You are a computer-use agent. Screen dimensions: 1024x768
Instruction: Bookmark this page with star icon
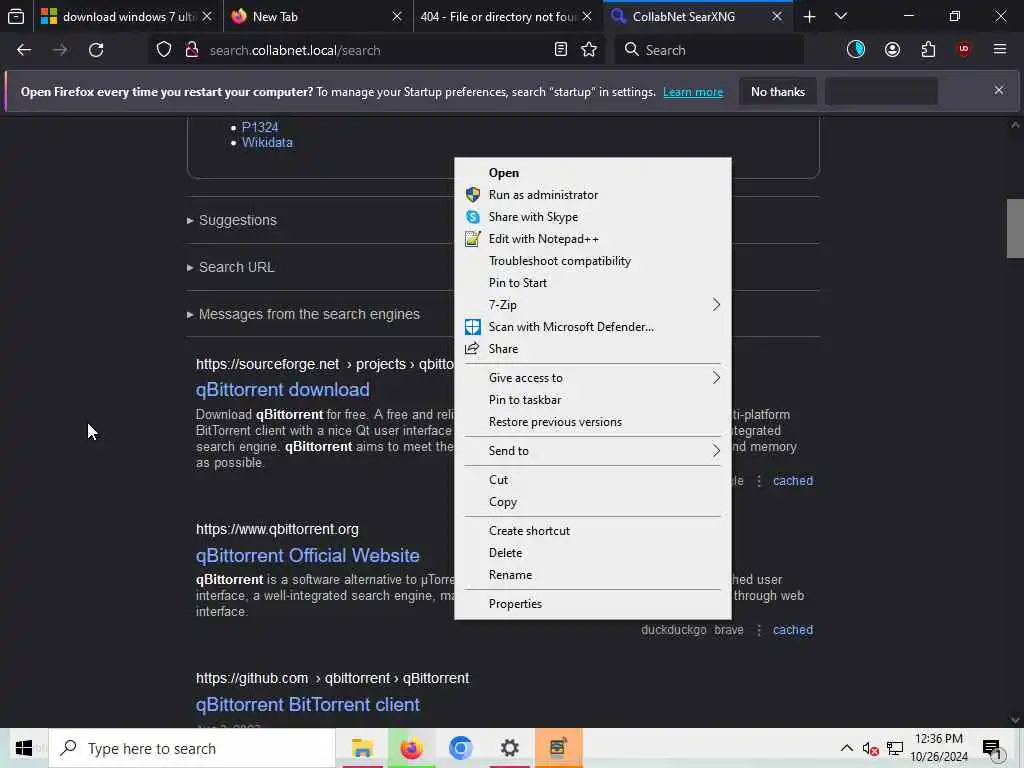point(589,50)
